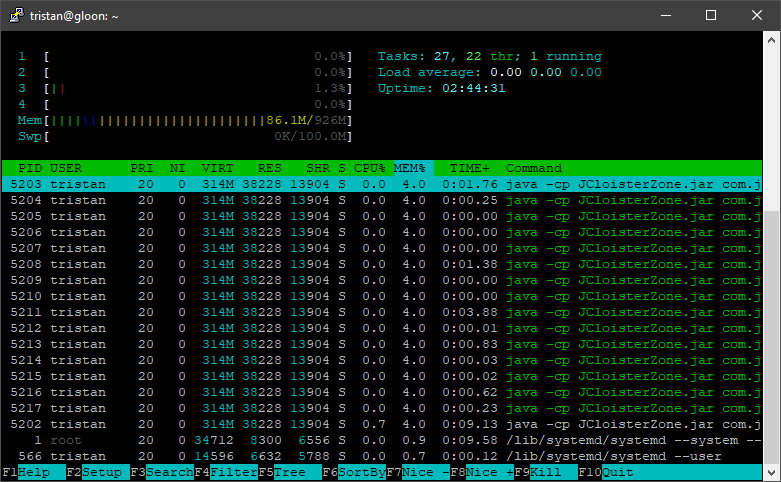Click the TIME+ column header
Viewport: 781px width, 482px height.
point(470,168)
